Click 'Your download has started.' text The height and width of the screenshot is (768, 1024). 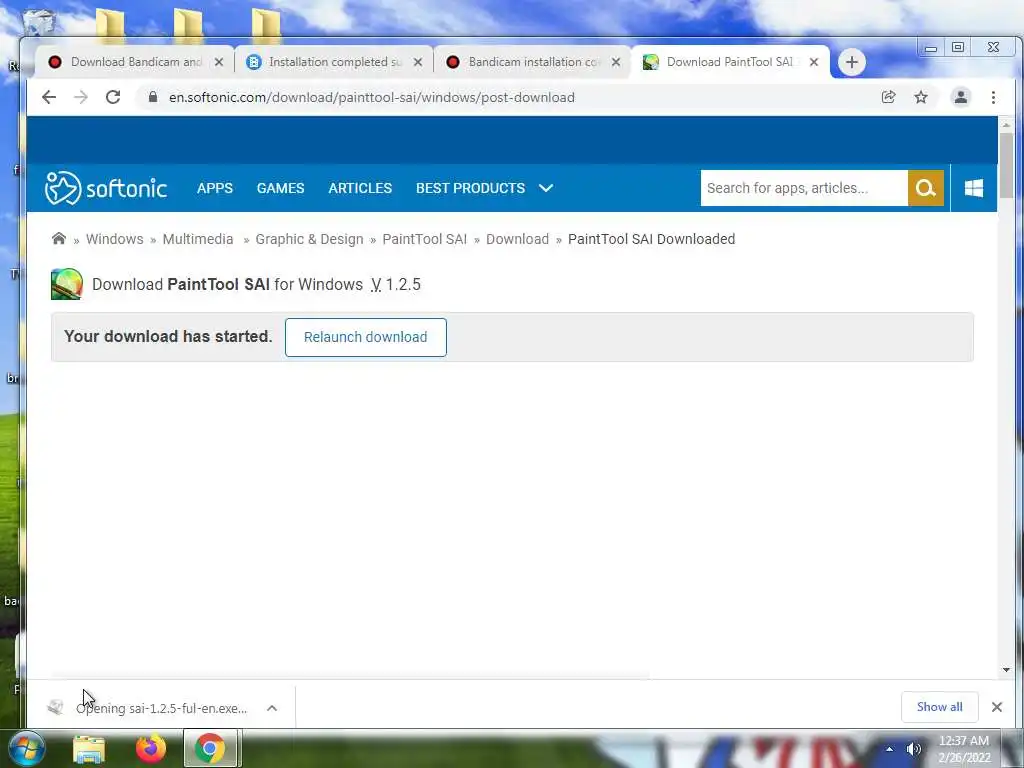tap(168, 336)
